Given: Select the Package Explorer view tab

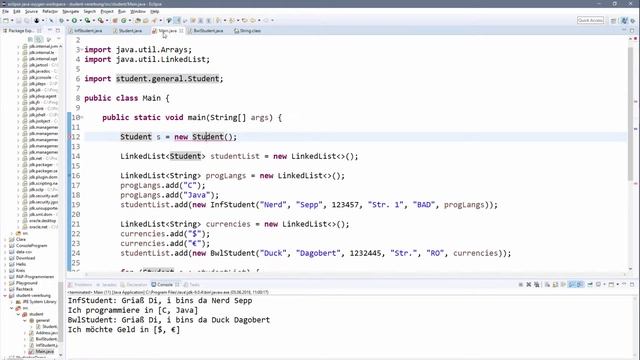Looking at the screenshot, I should [20, 31].
